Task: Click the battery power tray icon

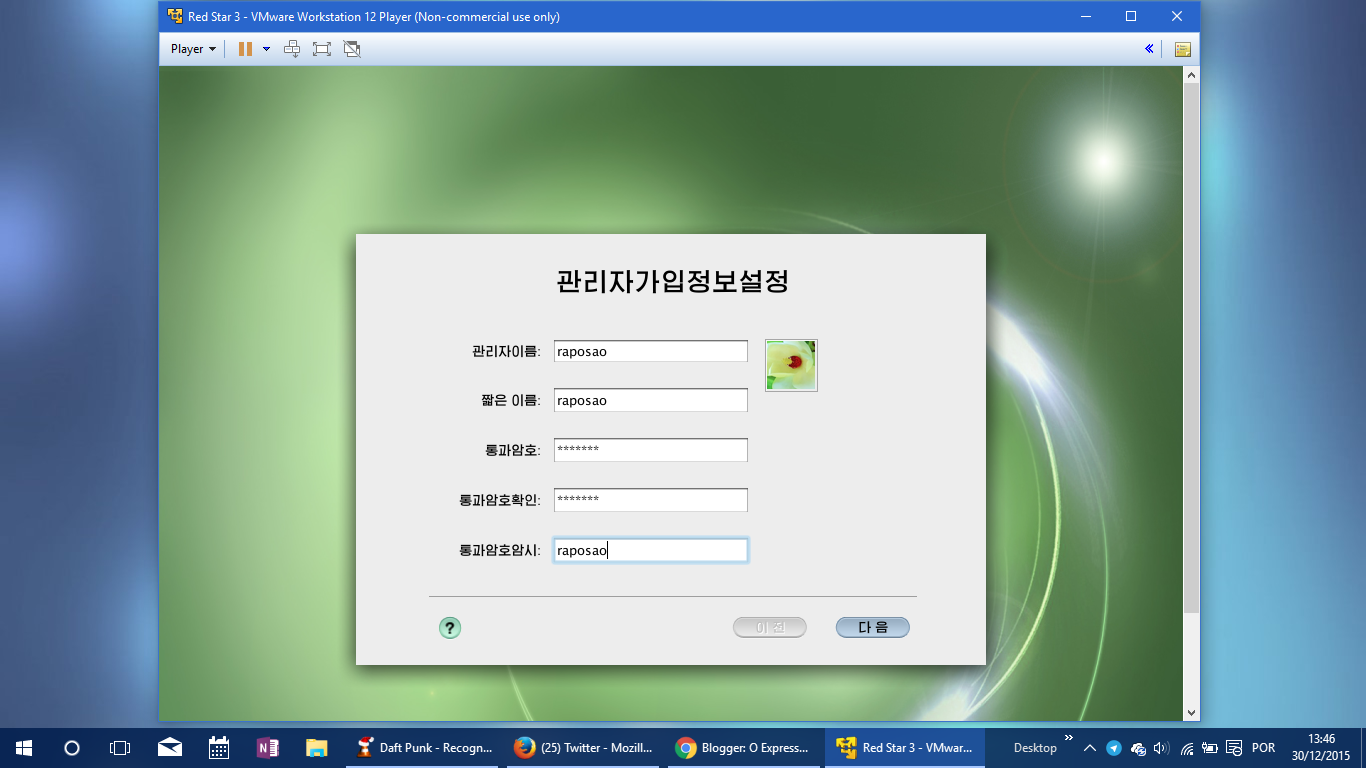Action: [x=1209, y=748]
